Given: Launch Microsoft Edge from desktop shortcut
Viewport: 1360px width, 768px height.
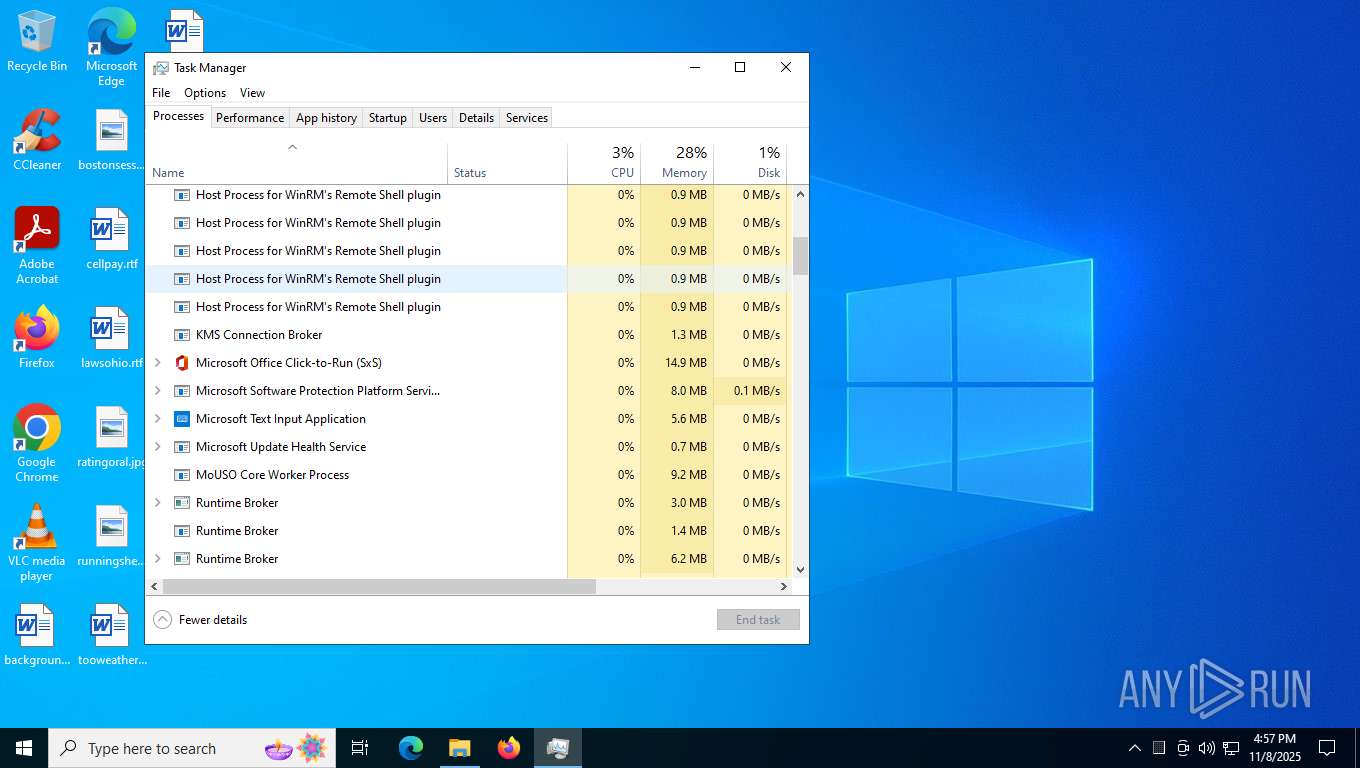Looking at the screenshot, I should pyautogui.click(x=111, y=47).
